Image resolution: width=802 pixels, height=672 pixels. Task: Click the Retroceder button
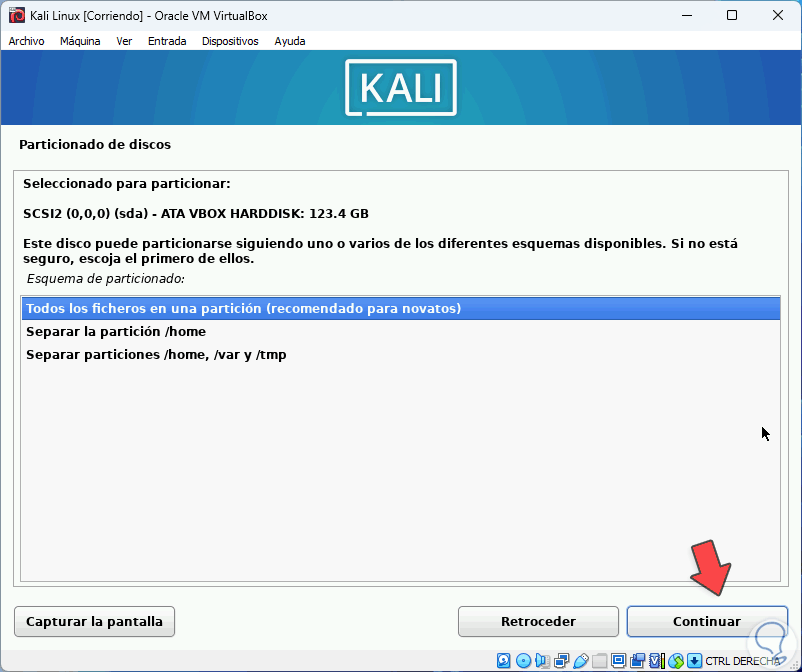(538, 621)
